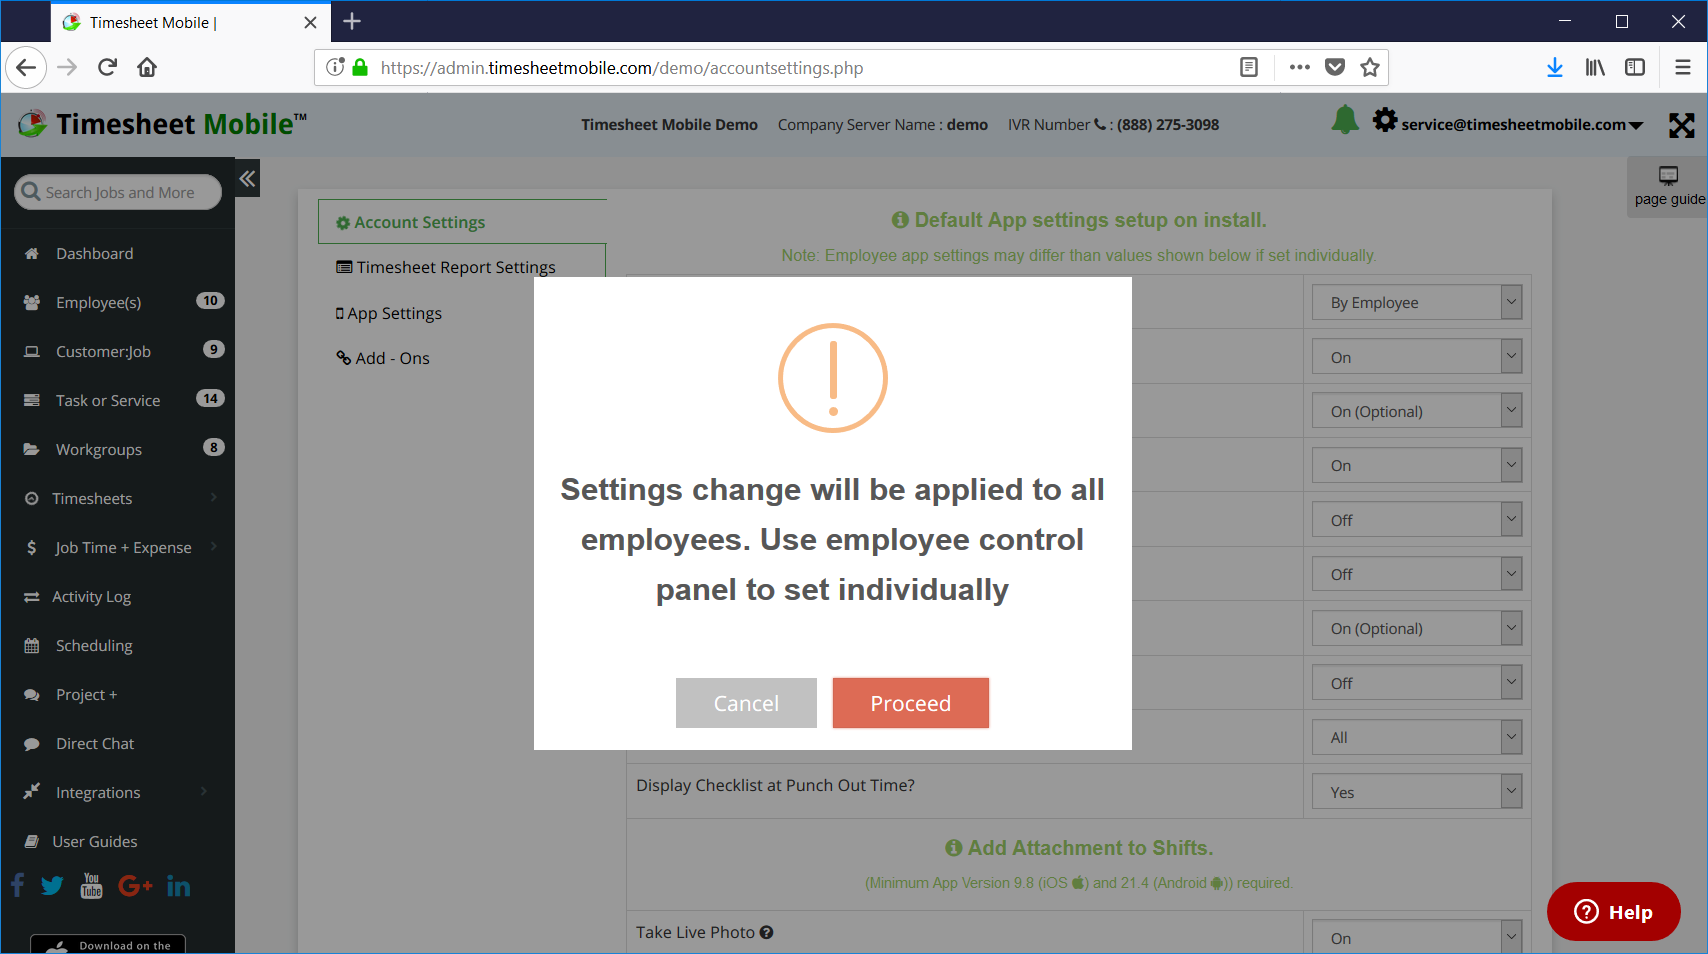
Task: Open the Help chat button
Action: (x=1613, y=911)
